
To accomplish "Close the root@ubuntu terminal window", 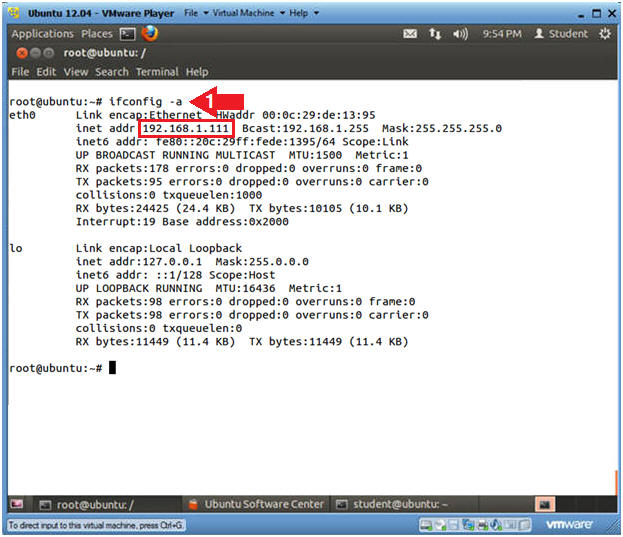I will pyautogui.click(x=22, y=53).
